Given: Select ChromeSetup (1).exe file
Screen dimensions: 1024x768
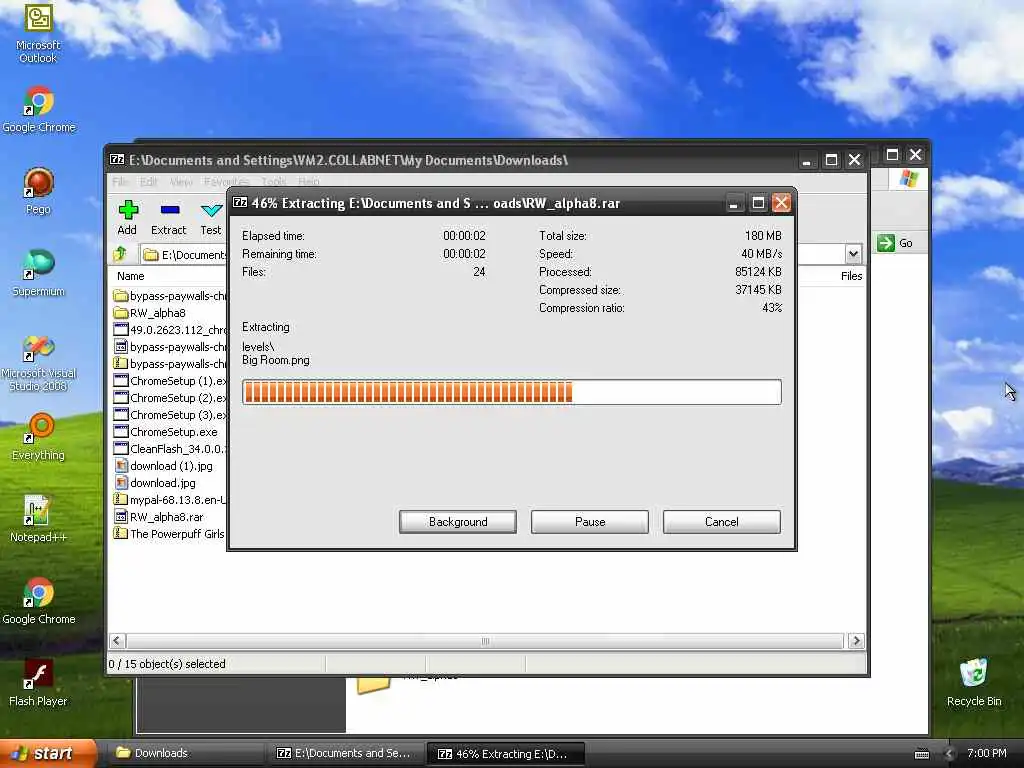Looking at the screenshot, I should click(x=170, y=381).
